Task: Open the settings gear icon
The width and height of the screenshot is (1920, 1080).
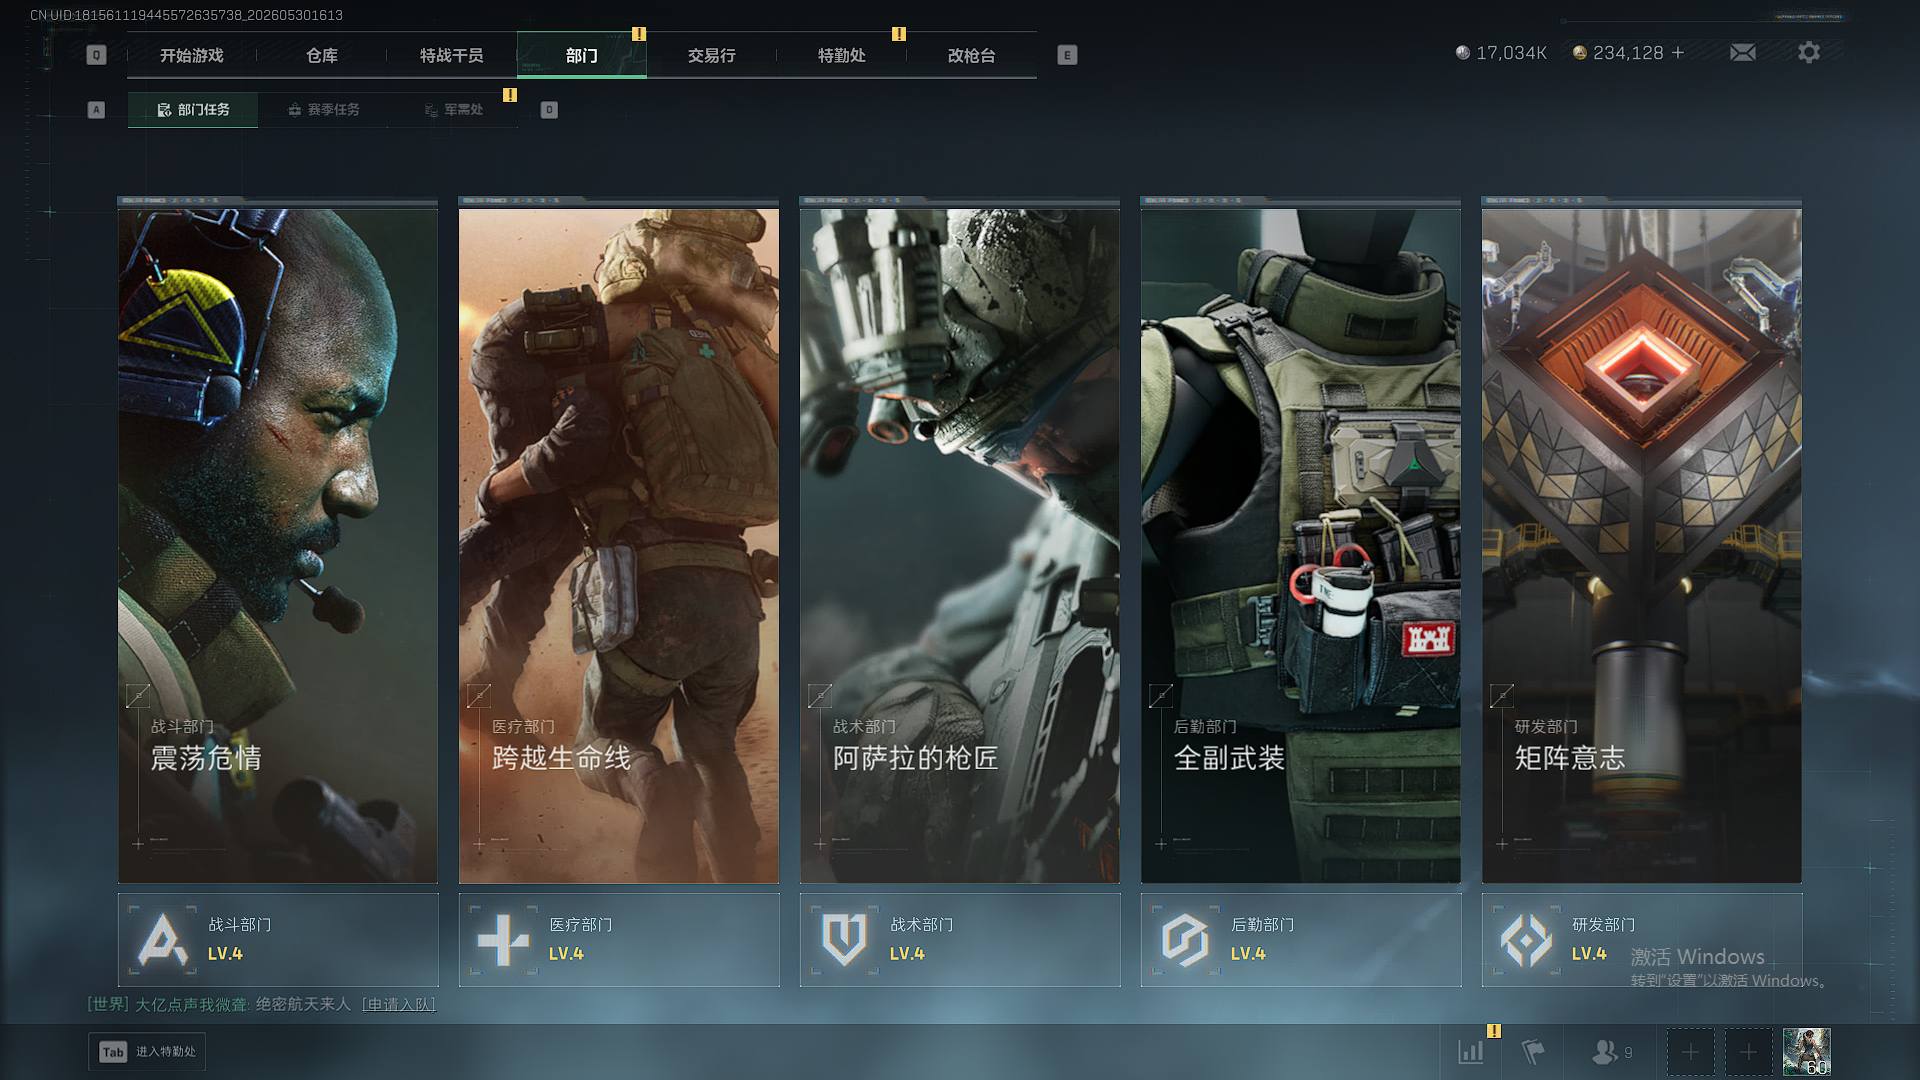Action: point(1809,52)
